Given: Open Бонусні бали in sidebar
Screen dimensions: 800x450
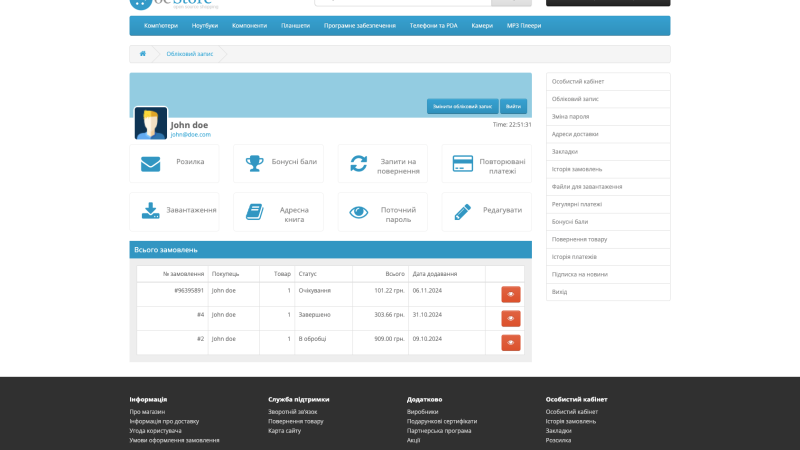Looking at the screenshot, I should pos(608,221).
